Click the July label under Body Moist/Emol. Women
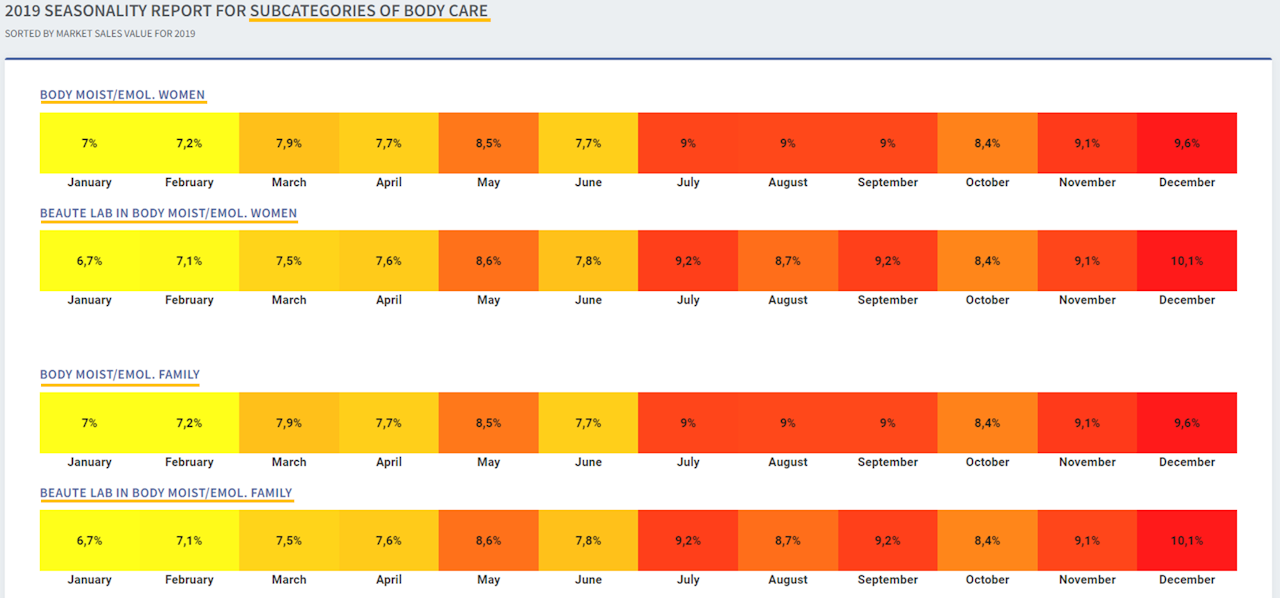The image size is (1280, 598). pos(688,182)
